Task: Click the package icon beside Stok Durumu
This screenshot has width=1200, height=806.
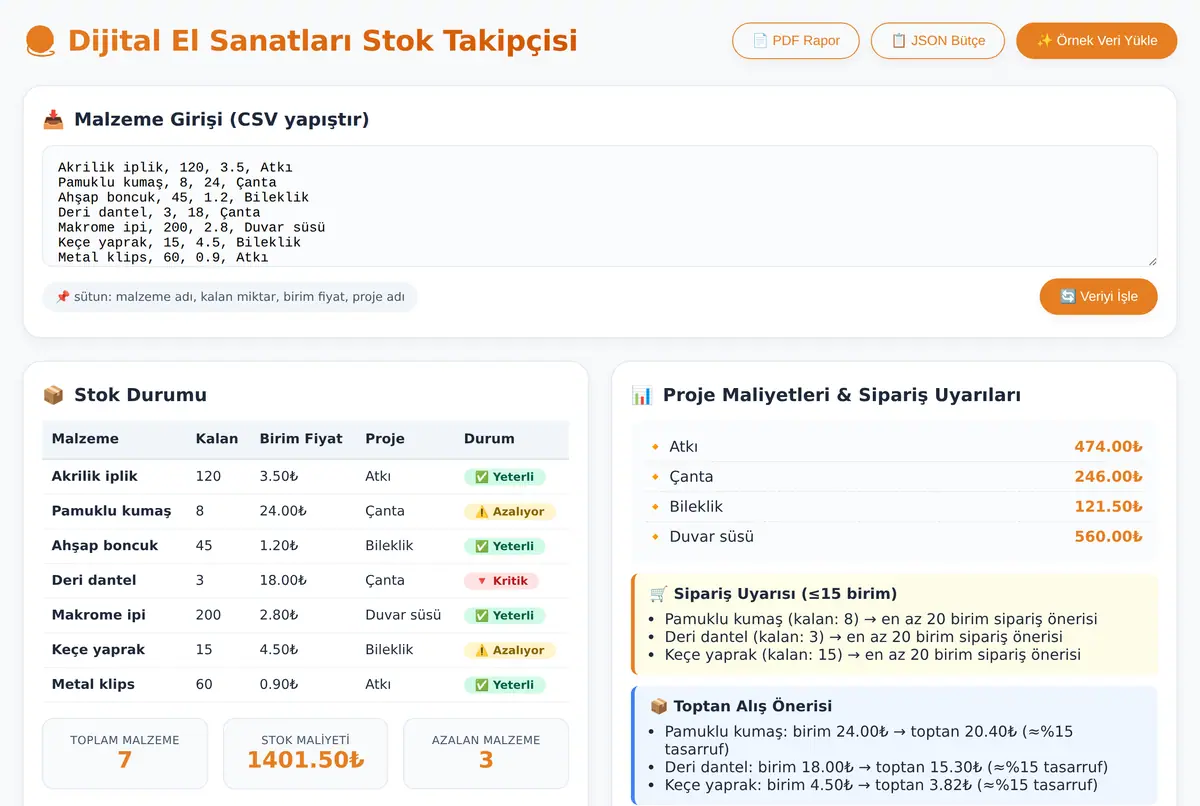Action: [53, 395]
